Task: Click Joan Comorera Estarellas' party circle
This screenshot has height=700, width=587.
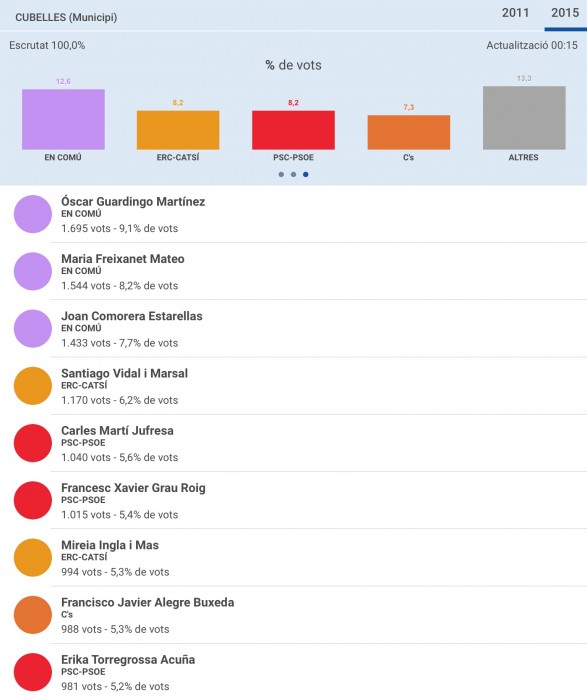Action: click(33, 329)
